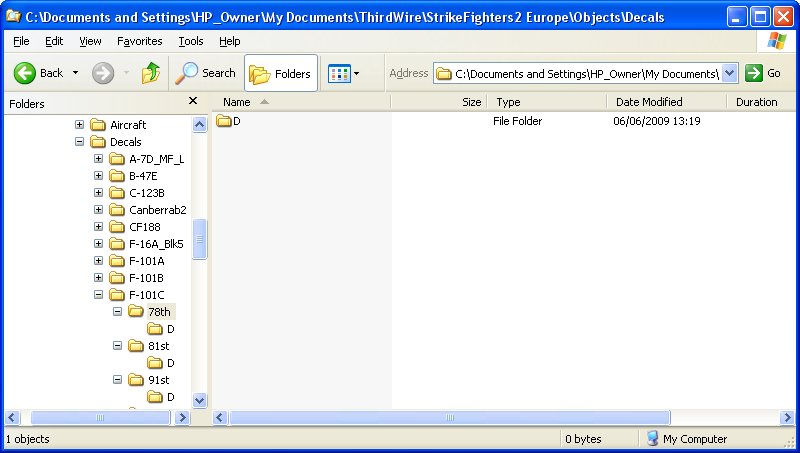Open the Edit menu
800x453 pixels.
[54, 41]
